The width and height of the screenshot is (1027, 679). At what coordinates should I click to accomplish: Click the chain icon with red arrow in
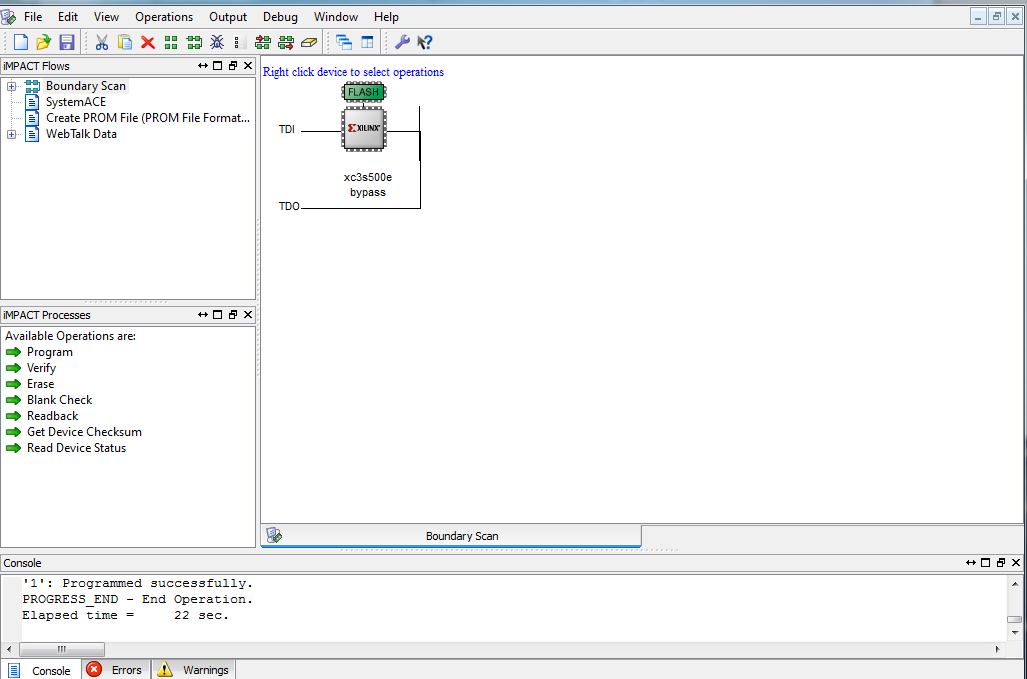[x=263, y=43]
